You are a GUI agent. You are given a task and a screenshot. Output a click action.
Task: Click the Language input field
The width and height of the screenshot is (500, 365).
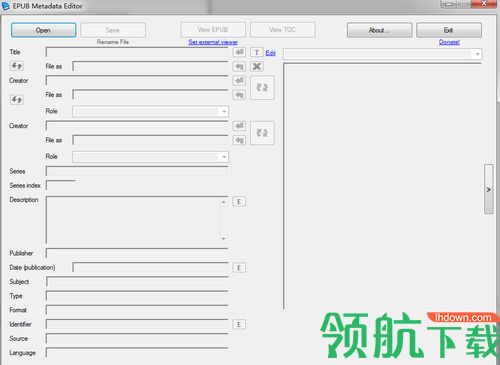(137, 353)
